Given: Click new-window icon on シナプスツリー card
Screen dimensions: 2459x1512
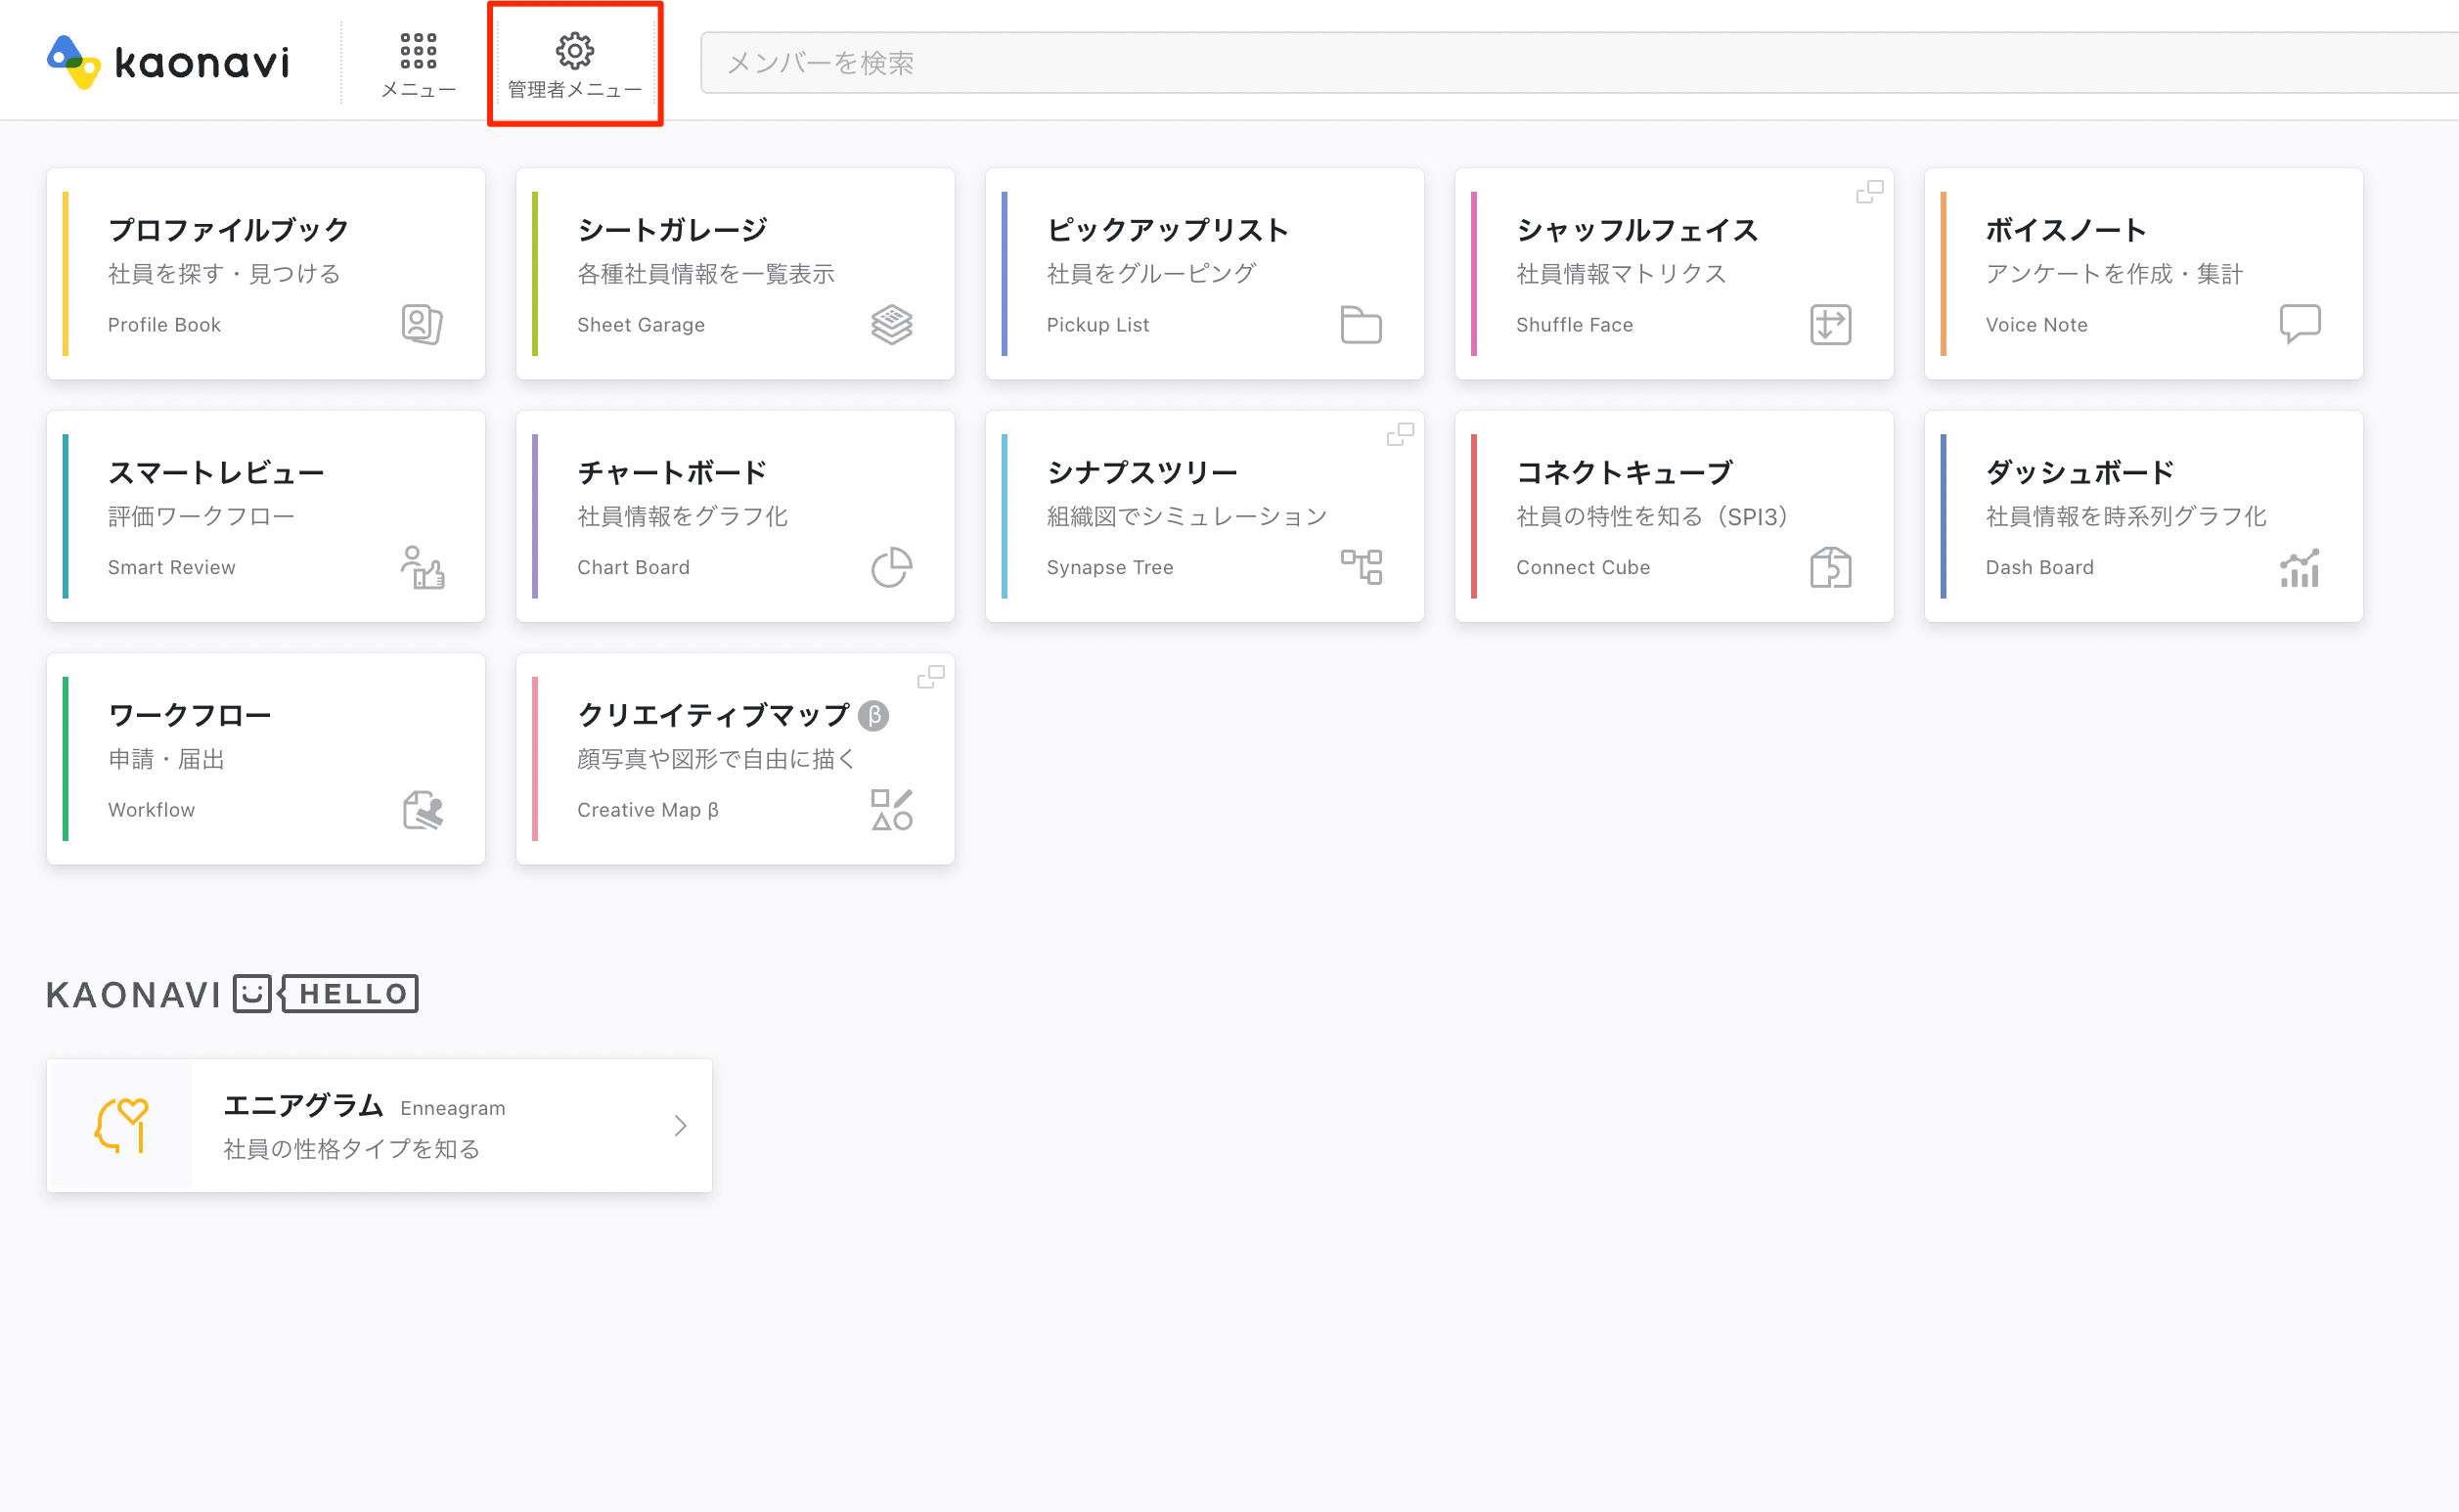Looking at the screenshot, I should [1399, 434].
